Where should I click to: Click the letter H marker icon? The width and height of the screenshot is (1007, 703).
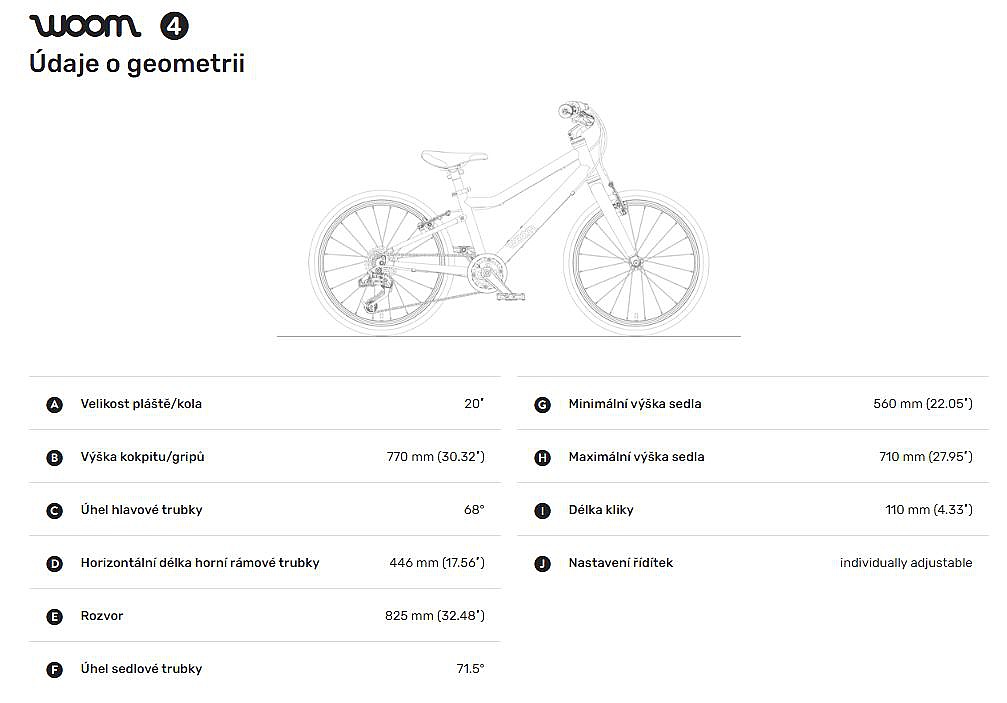(x=543, y=458)
